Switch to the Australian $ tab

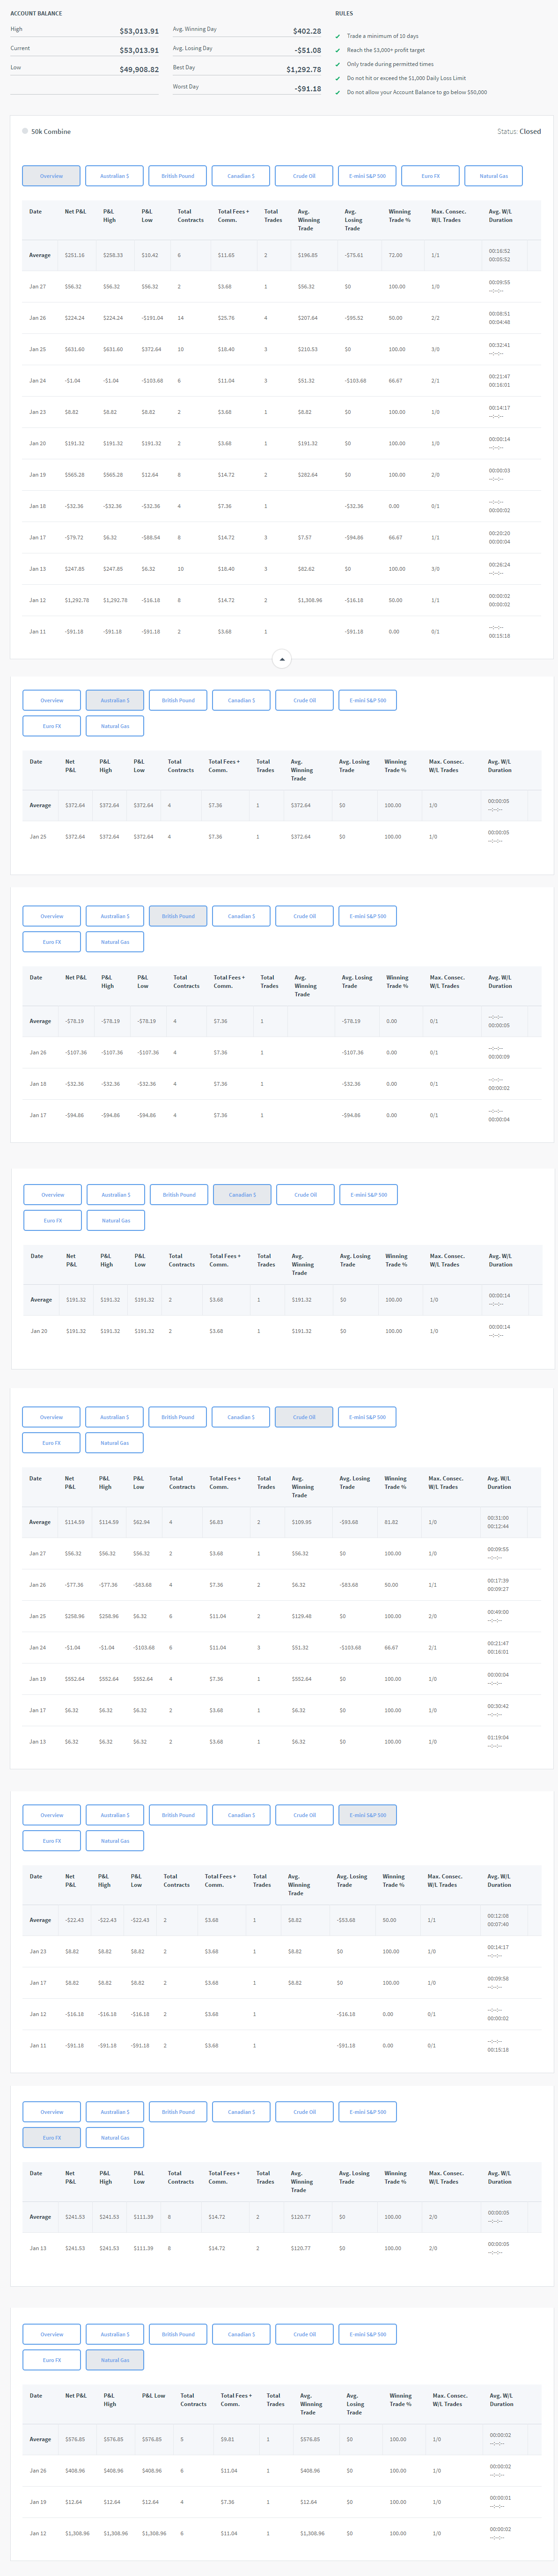click(115, 175)
